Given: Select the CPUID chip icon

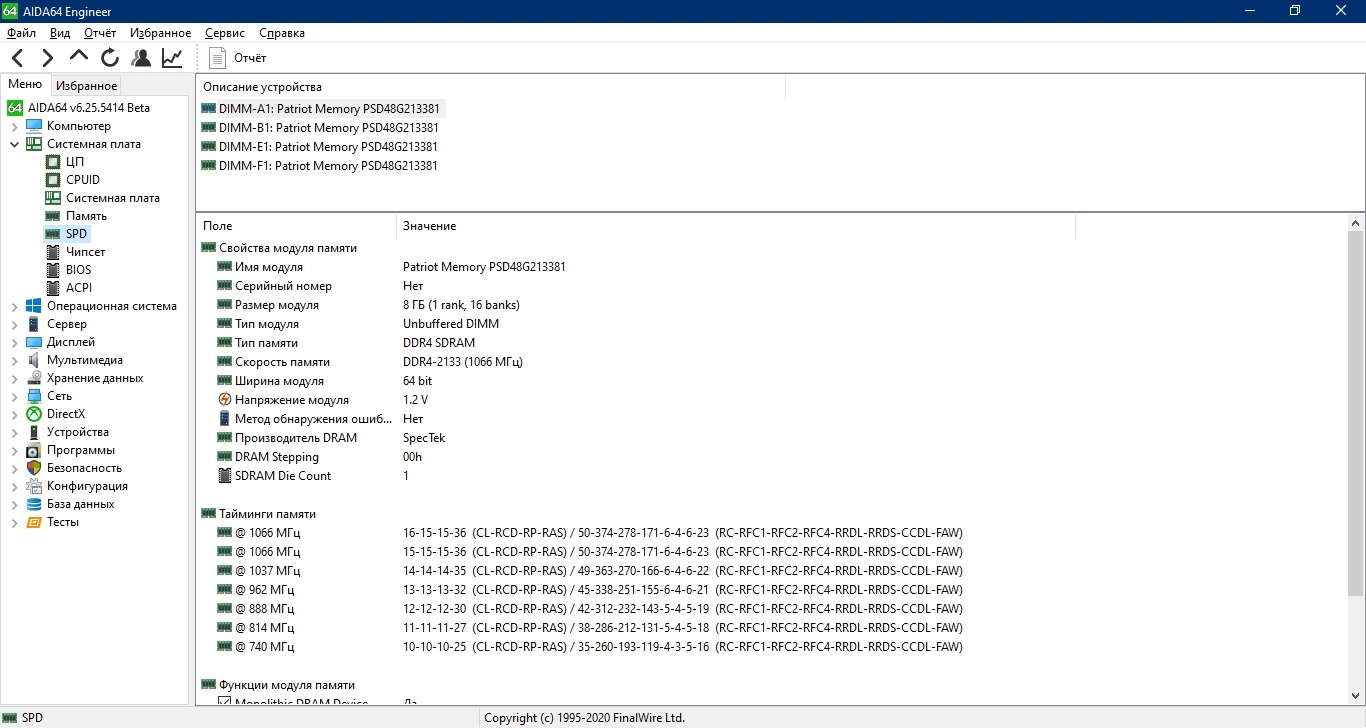Looking at the screenshot, I should coord(53,180).
